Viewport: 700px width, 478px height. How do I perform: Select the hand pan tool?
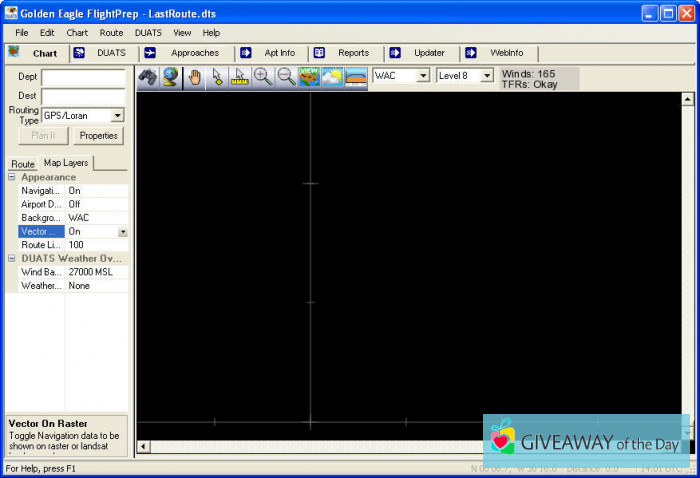coord(195,77)
